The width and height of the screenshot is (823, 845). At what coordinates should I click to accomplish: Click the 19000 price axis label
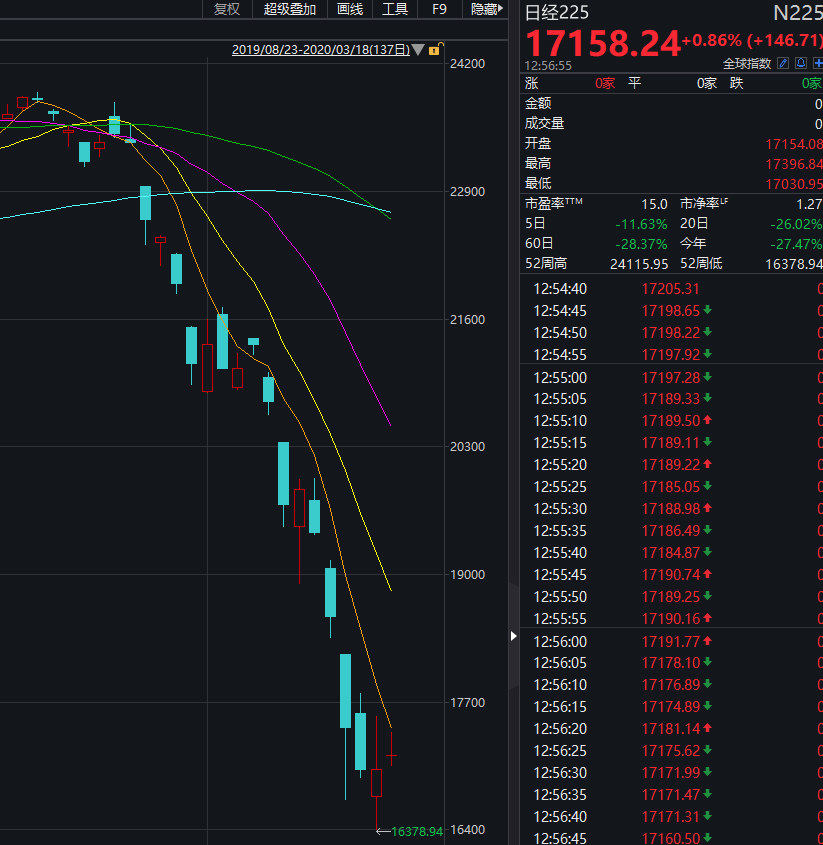[x=467, y=575]
